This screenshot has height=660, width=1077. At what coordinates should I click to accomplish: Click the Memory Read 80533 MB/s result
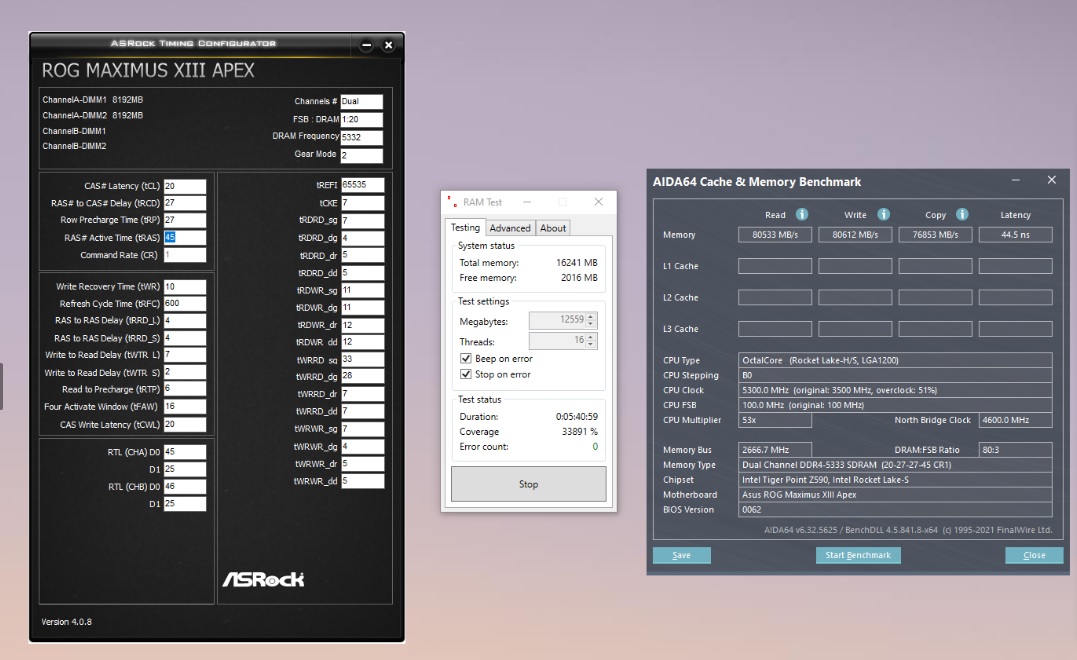click(x=775, y=235)
